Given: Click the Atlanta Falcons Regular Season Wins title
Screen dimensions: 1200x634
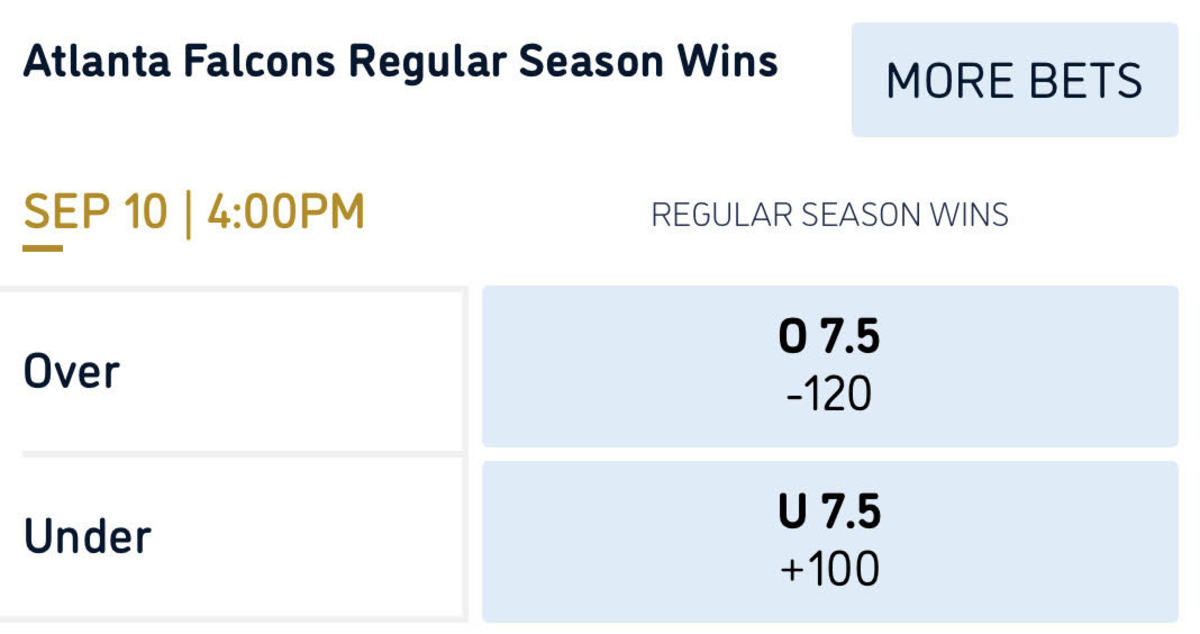Looking at the screenshot, I should click(x=400, y=62).
